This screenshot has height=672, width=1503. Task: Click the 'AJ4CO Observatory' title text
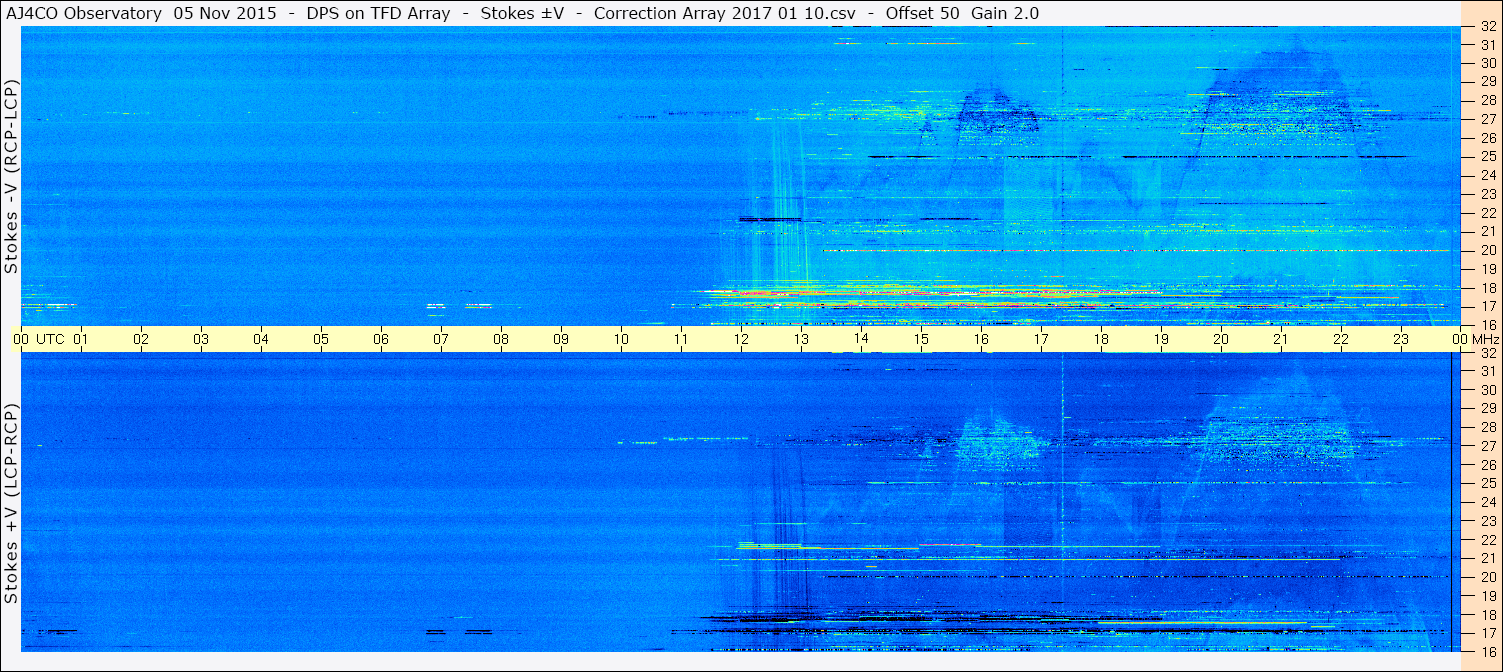[83, 13]
